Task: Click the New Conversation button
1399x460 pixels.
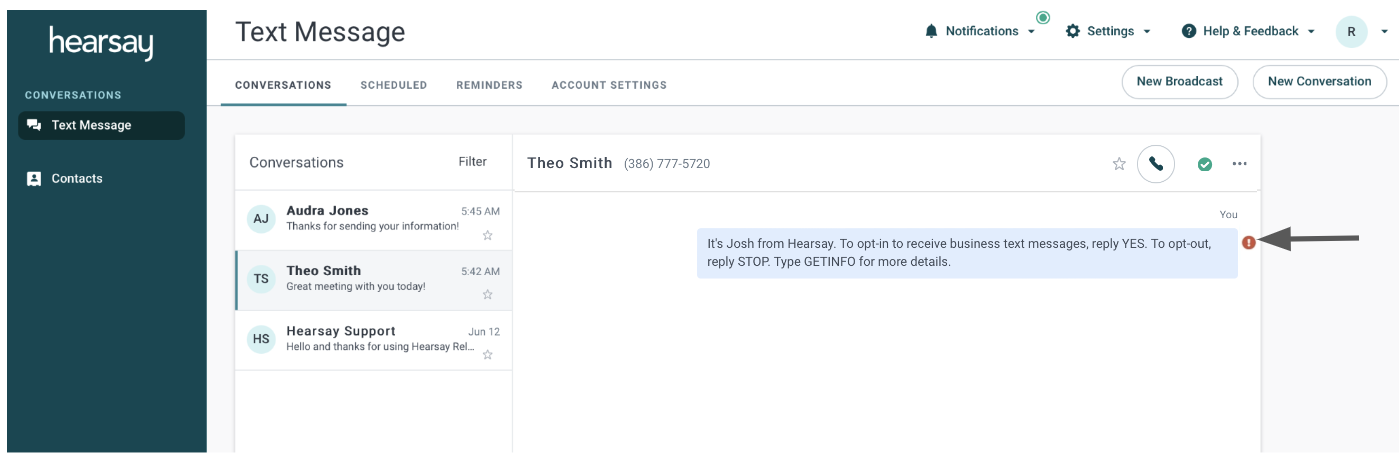Action: (1320, 82)
